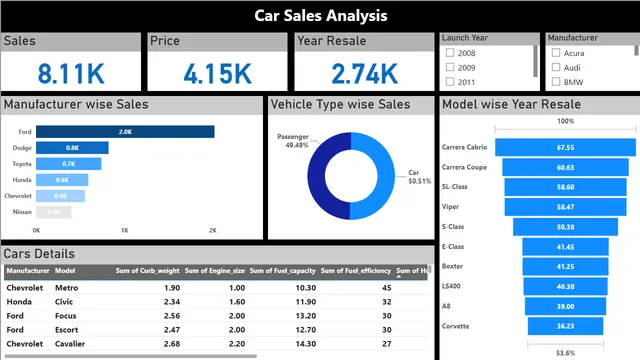This screenshot has width=640, height=360.
Task: Click the Launch Year slicer header
Action: [x=464, y=38]
